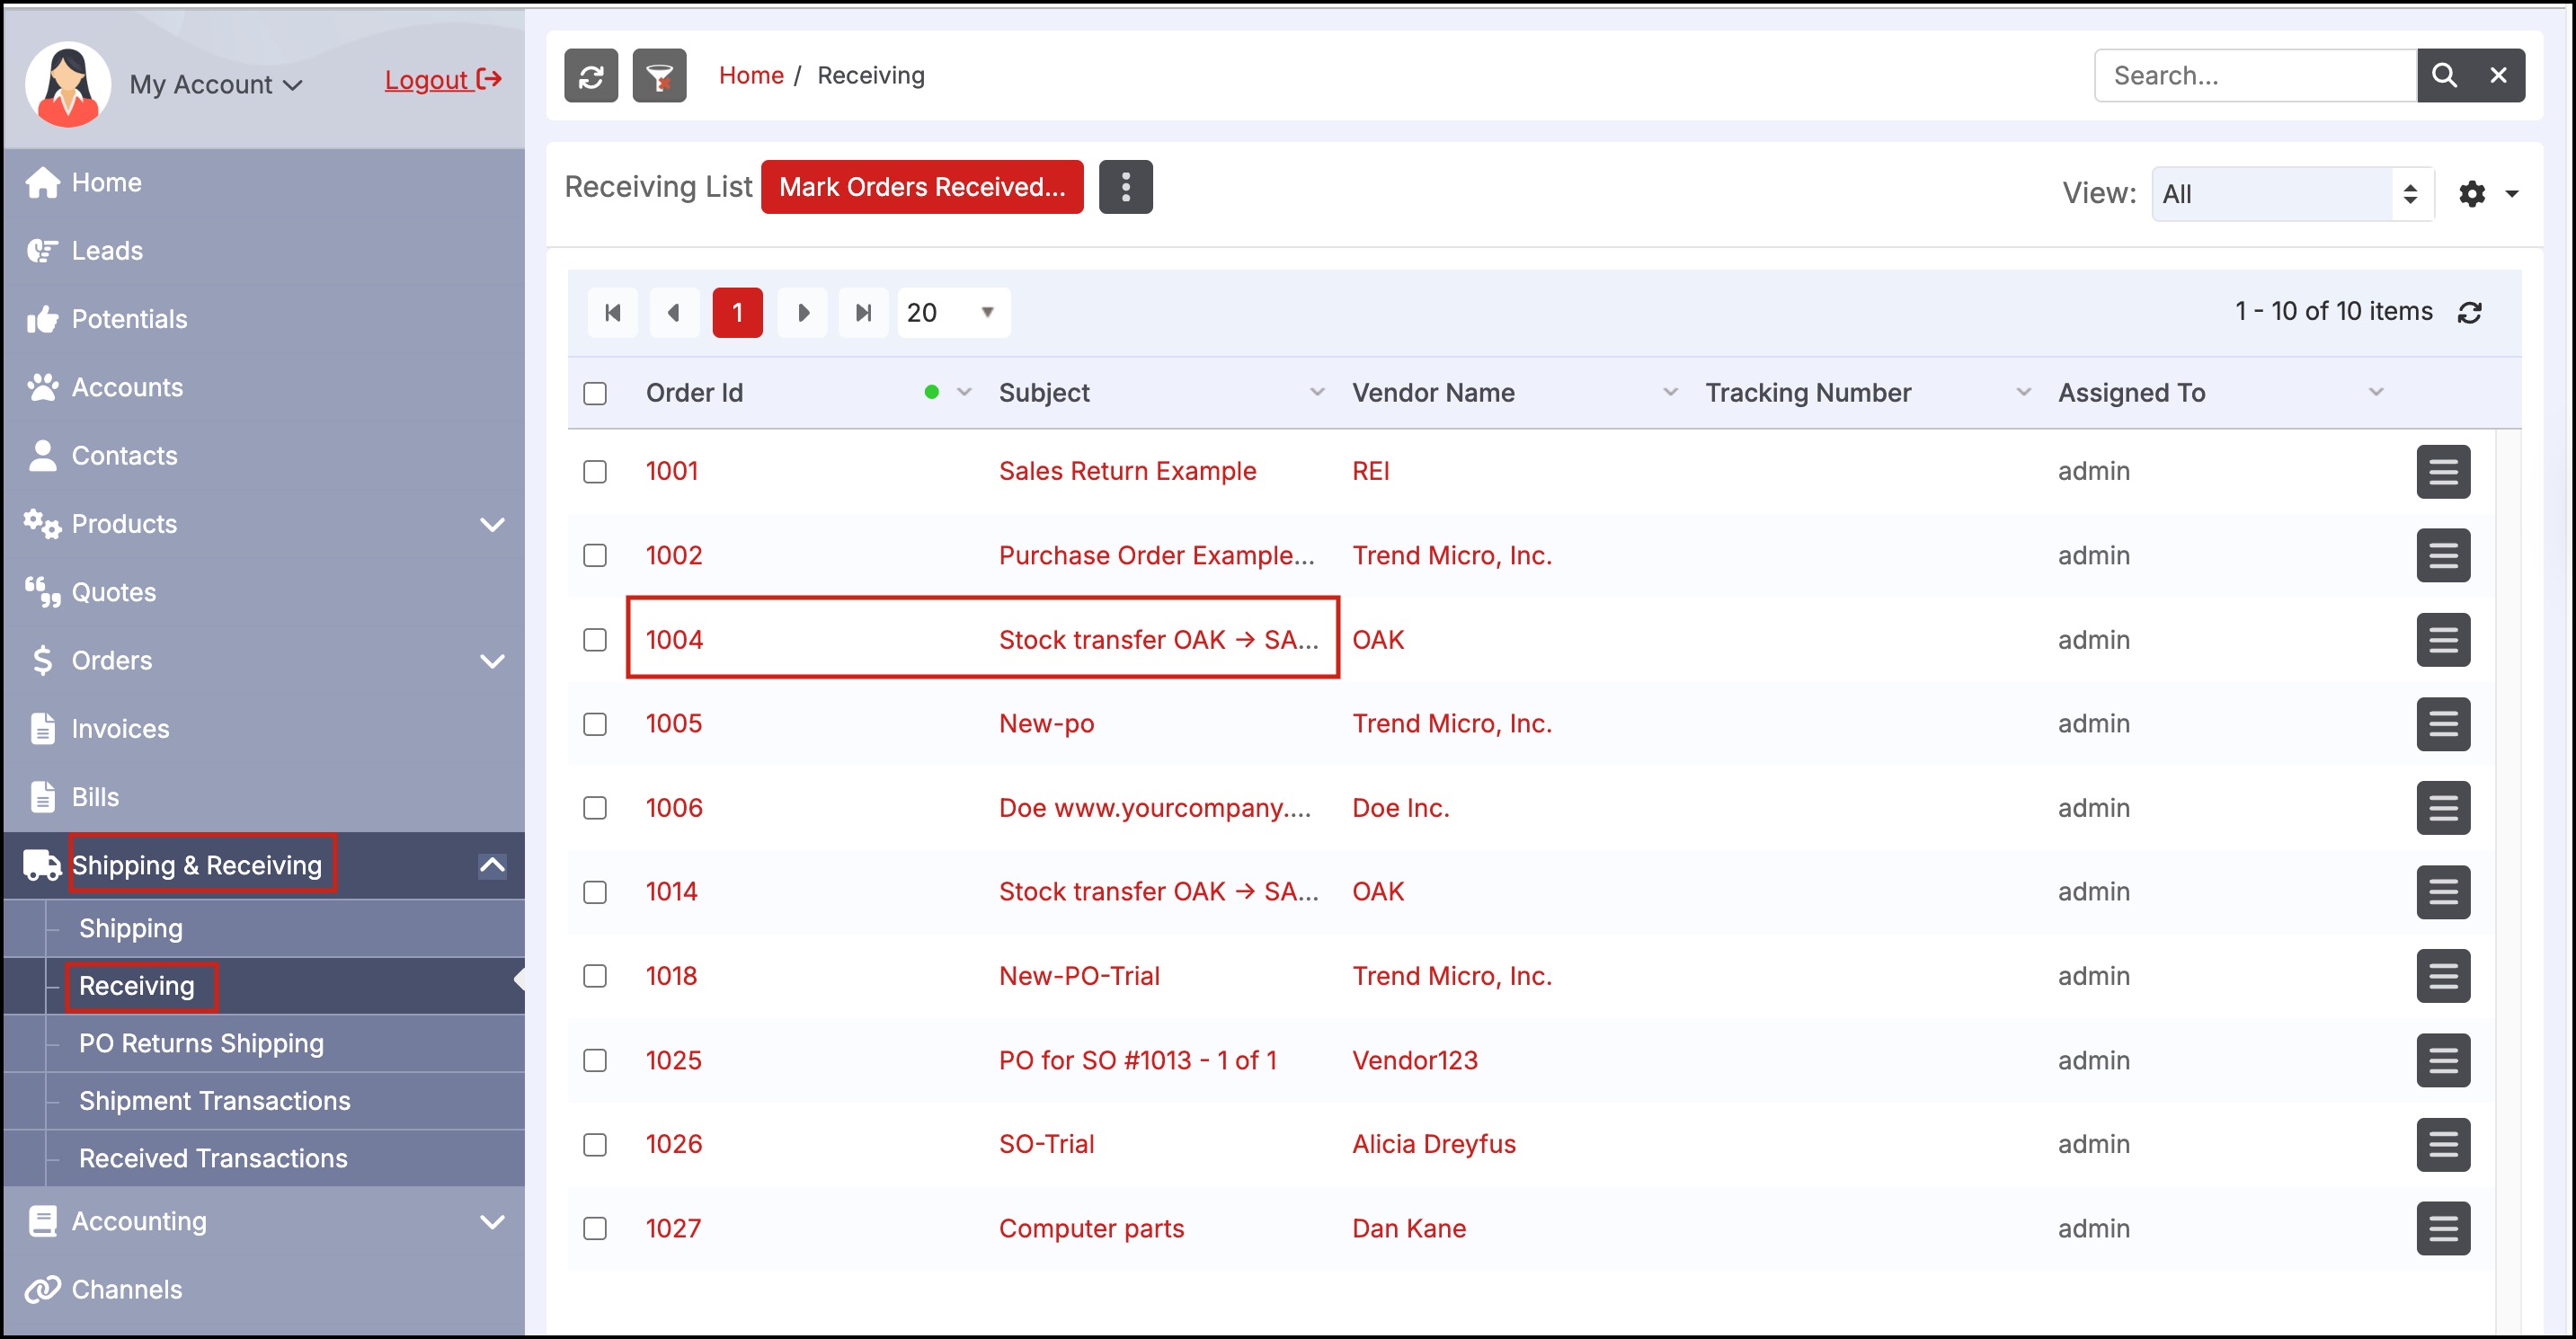Open the Tracking Number column filter chevron
This screenshot has width=2576, height=1339.
click(2023, 393)
